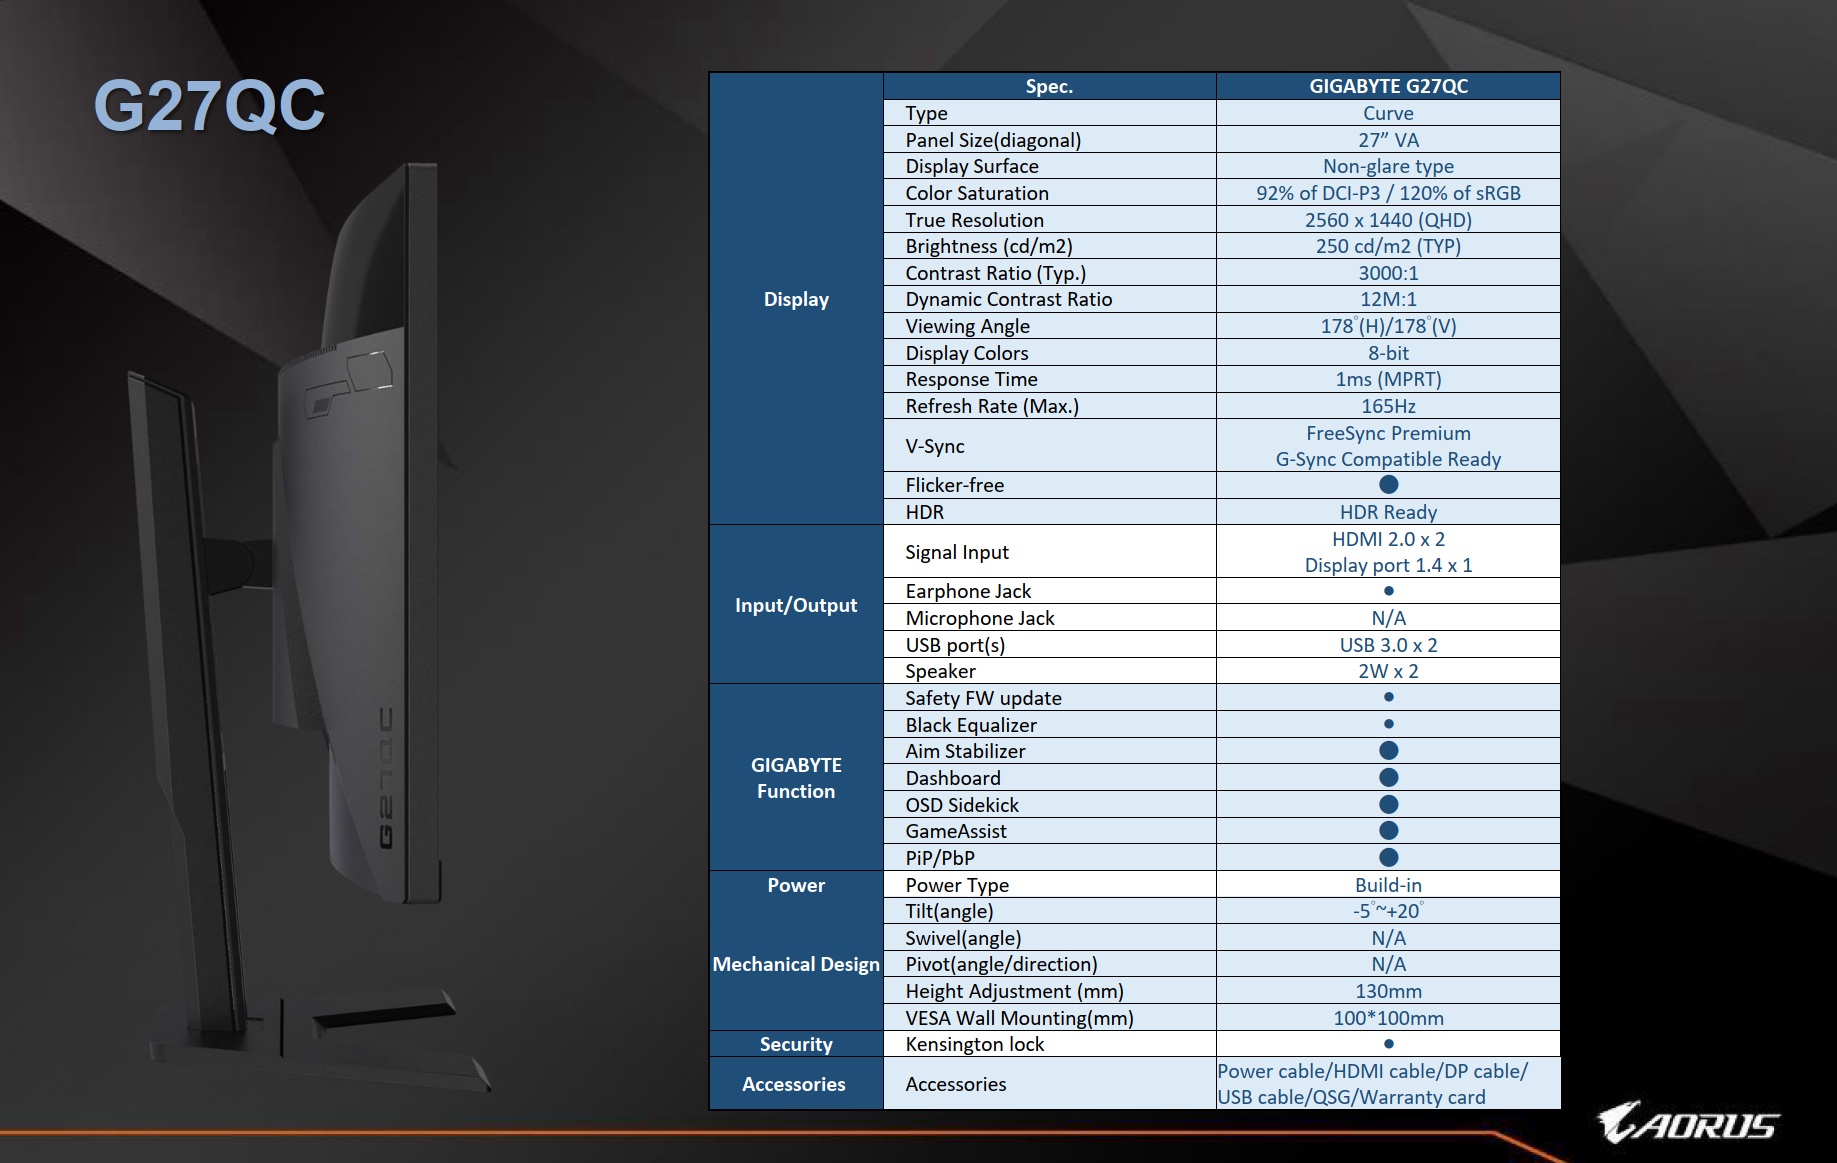Click the GameAssist dot indicator
The width and height of the screenshot is (1837, 1163).
[x=1388, y=831]
